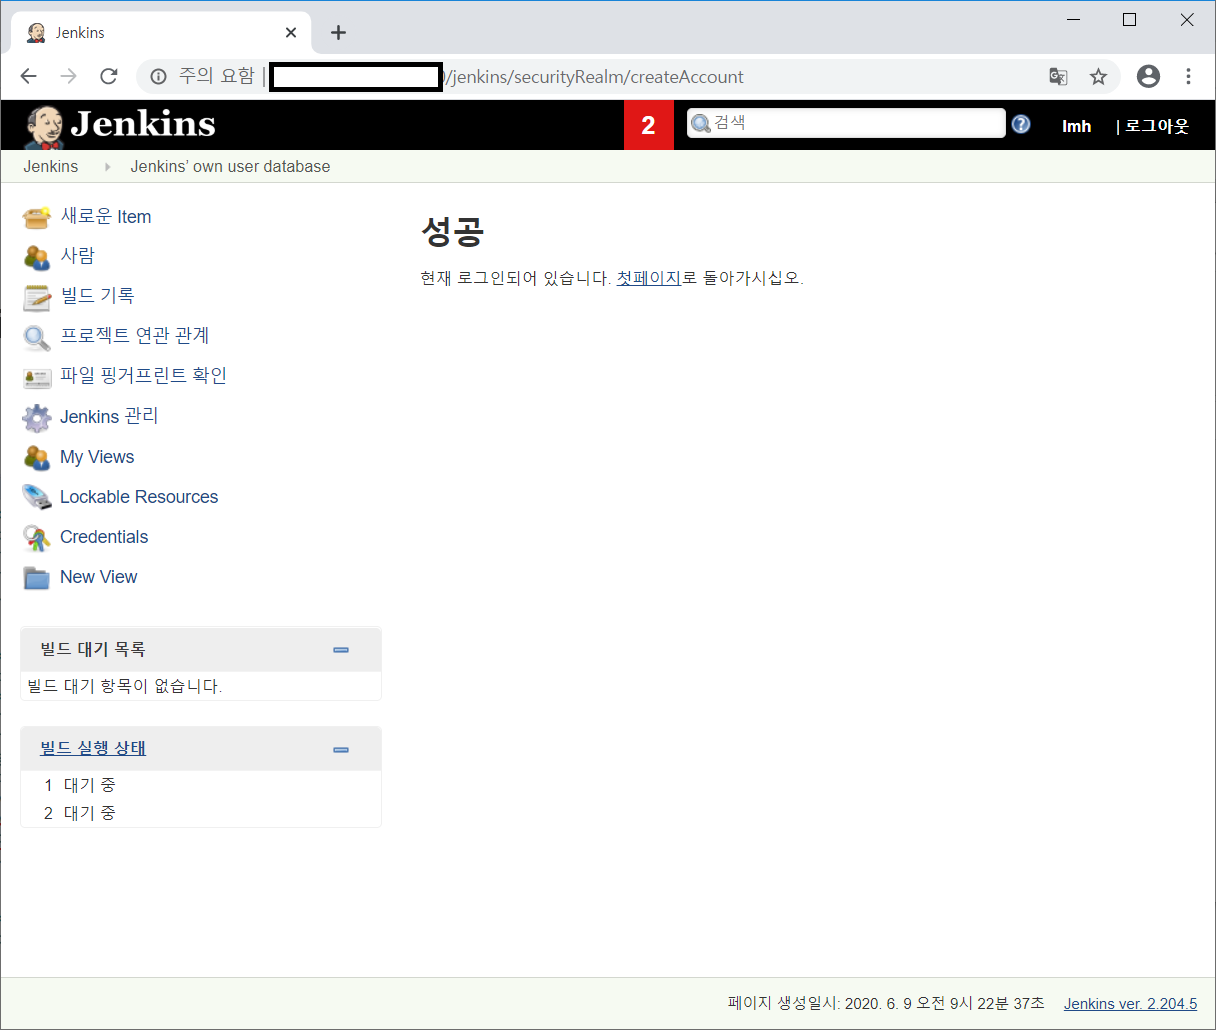Click Jenkins ver. 2.204.5 footer link

pyautogui.click(x=1130, y=1004)
